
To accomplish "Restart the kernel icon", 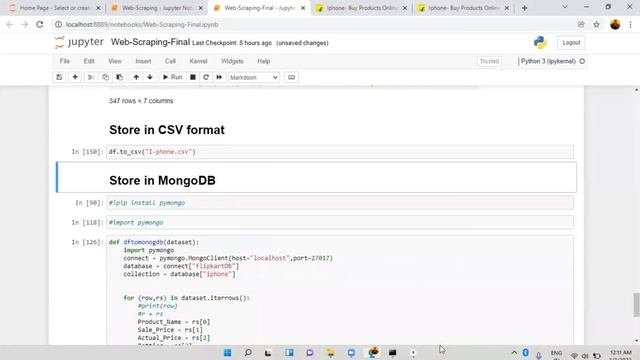I will click(206, 77).
